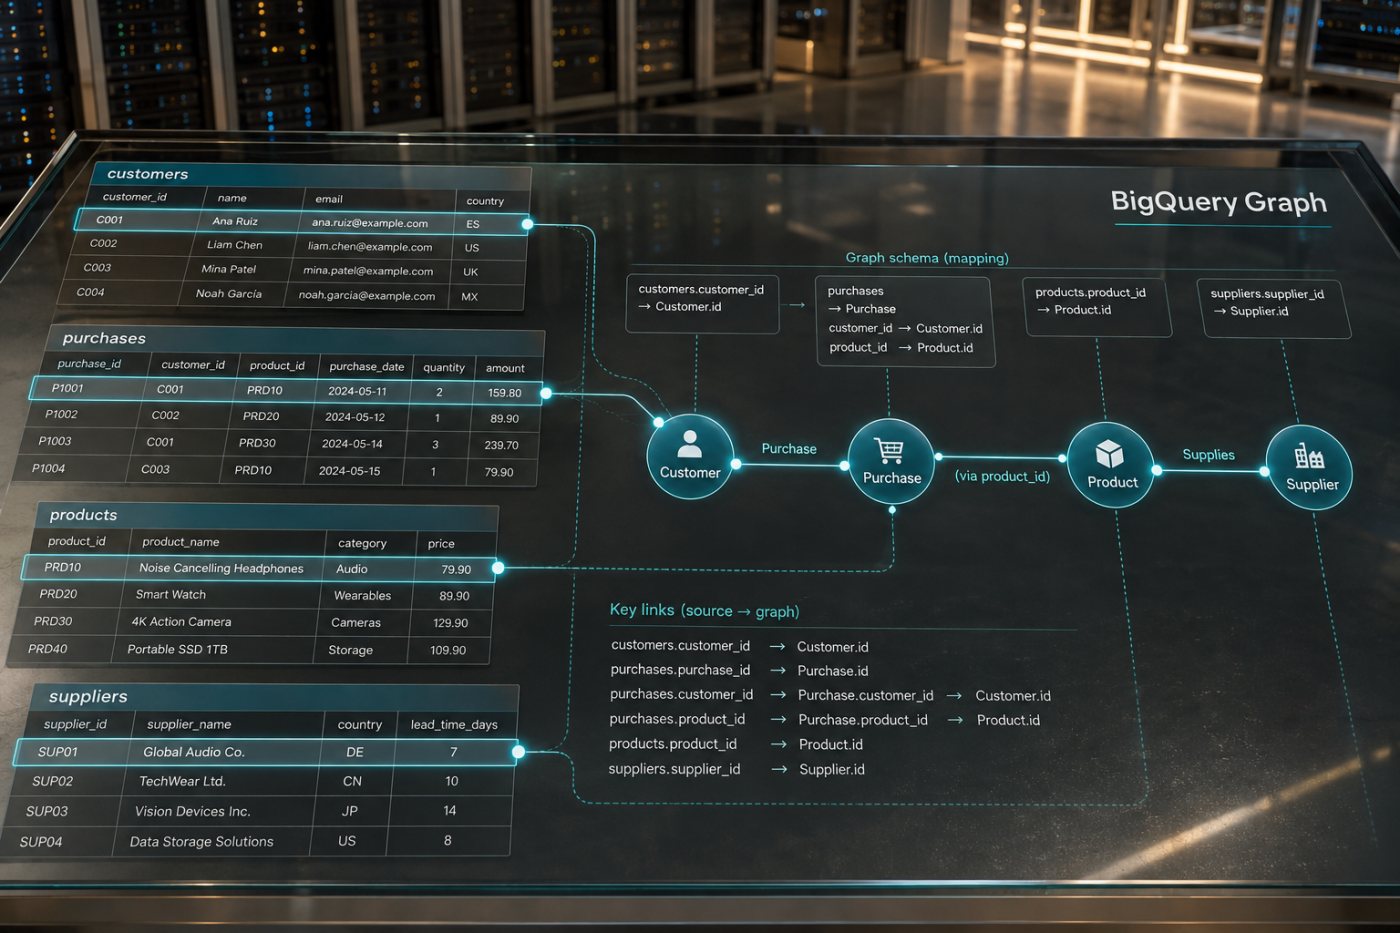This screenshot has width=1400, height=933.
Task: Click the C004 customer_id cell
Action: pos(90,292)
